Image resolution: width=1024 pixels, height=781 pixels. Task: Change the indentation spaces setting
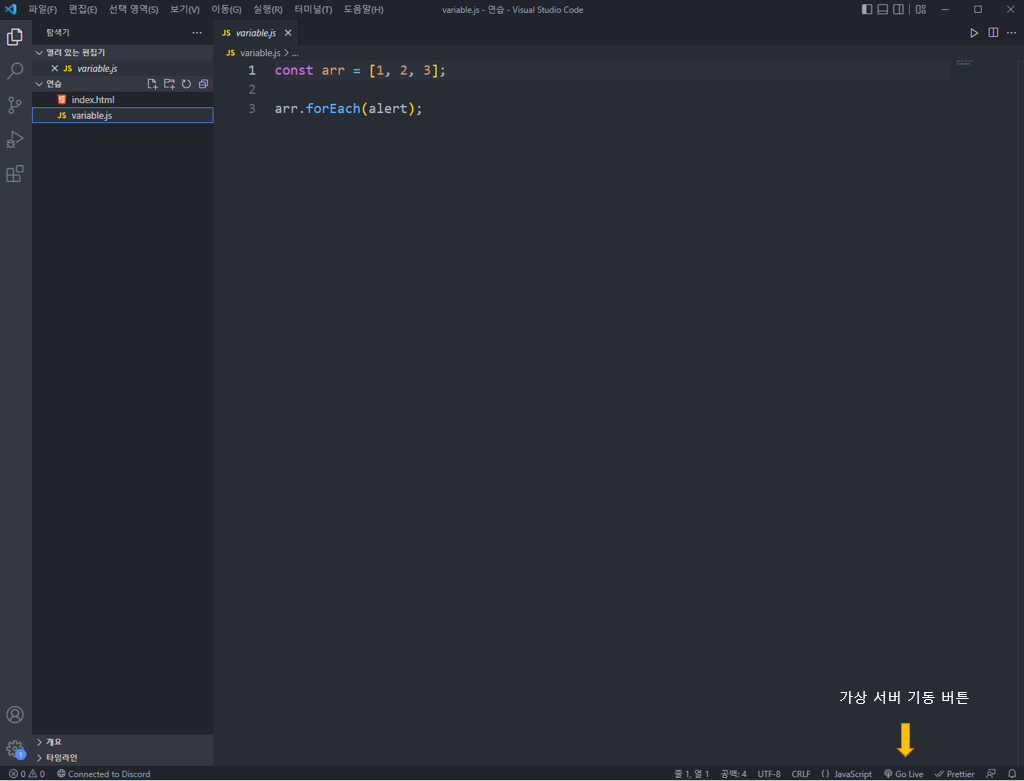(733, 774)
